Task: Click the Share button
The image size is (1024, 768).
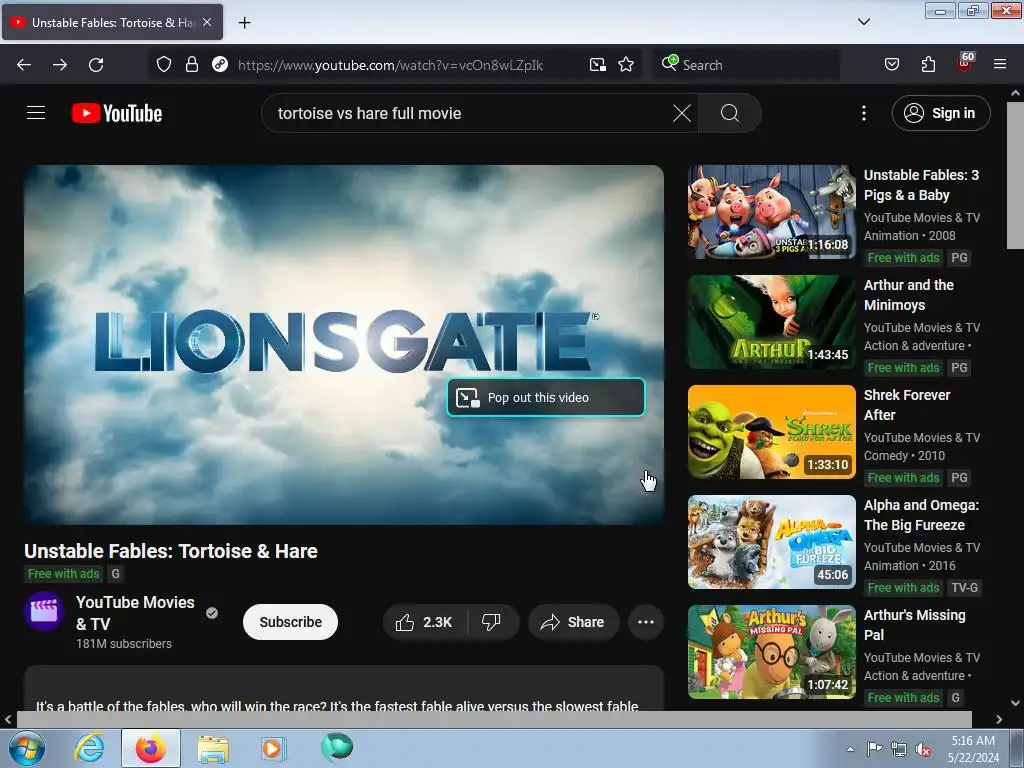Action: point(573,622)
